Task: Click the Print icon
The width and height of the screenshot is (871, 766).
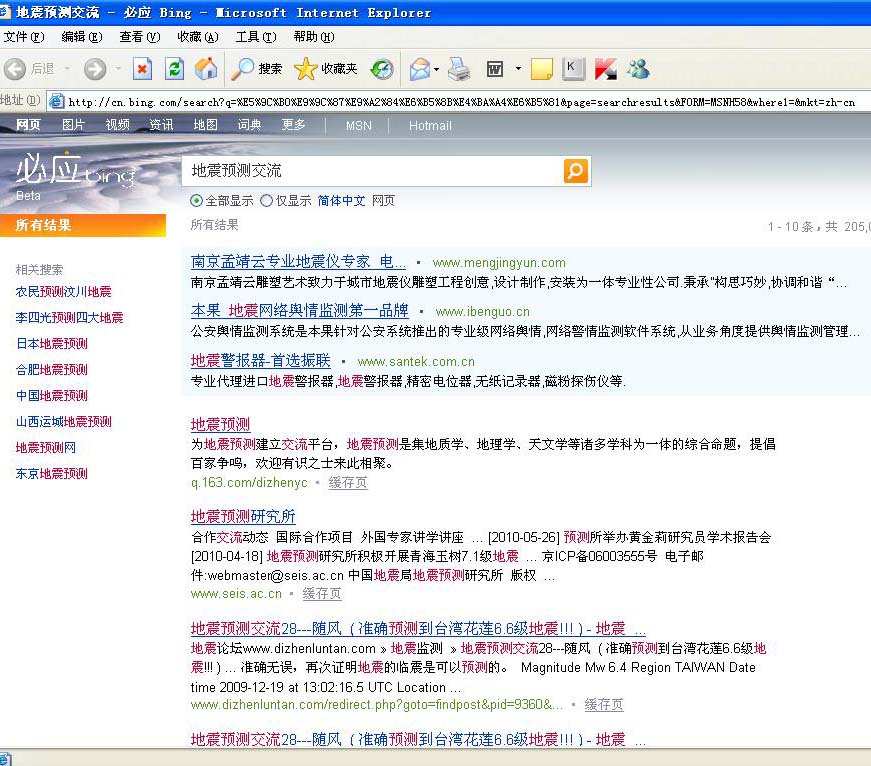Action: tap(459, 69)
